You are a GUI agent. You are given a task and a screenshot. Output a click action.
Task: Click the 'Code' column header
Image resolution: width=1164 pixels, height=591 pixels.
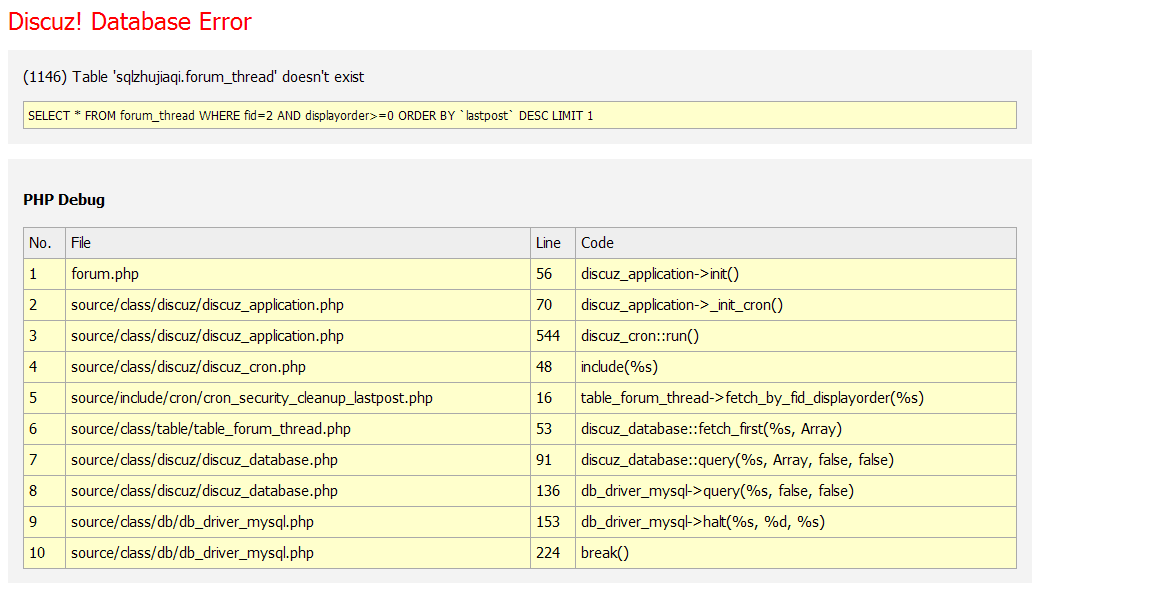[x=796, y=243]
